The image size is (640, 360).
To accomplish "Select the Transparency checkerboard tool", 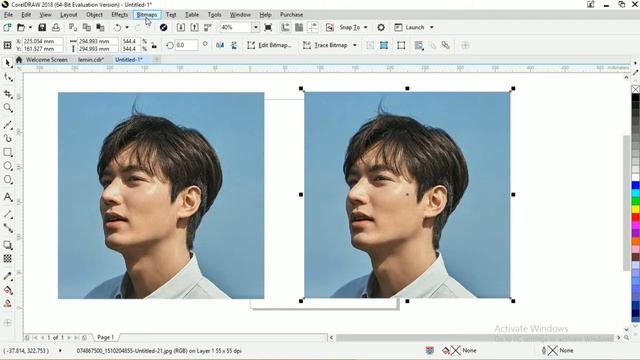I will (7, 259).
